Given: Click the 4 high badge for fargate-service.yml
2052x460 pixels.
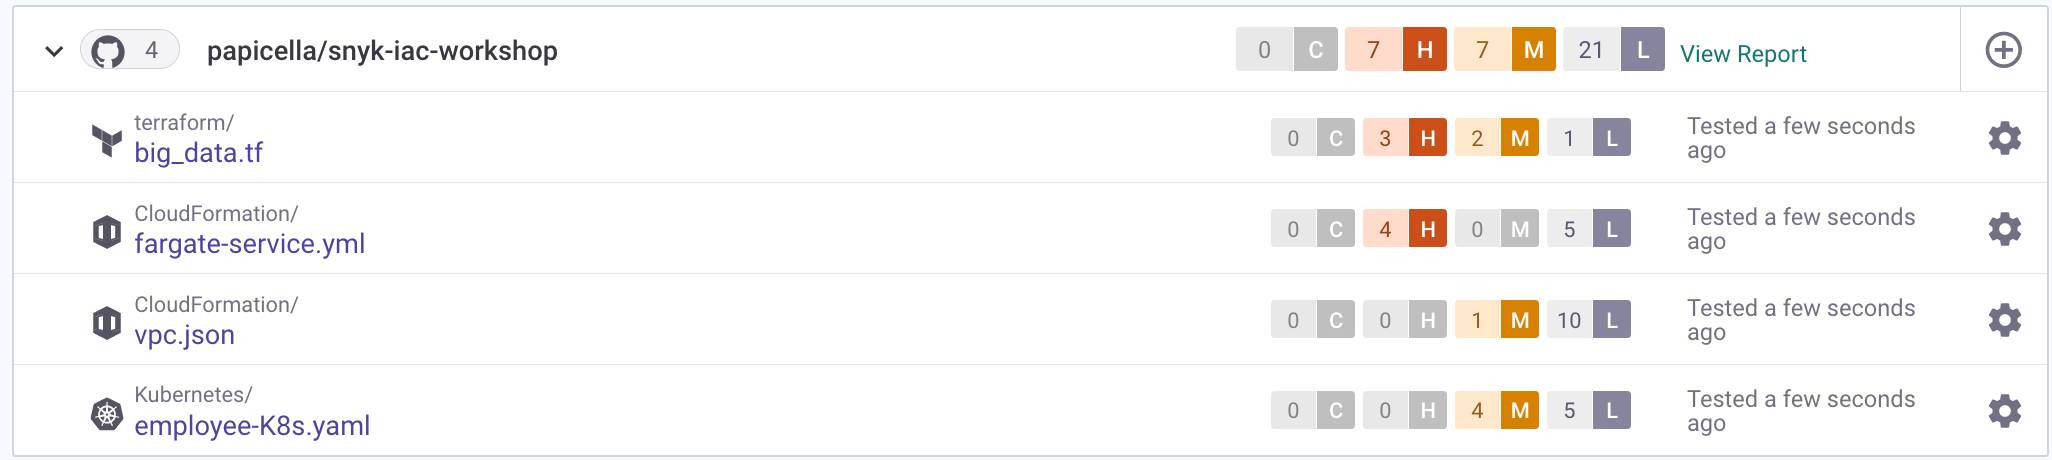Looking at the screenshot, I should pyautogui.click(x=1405, y=229).
